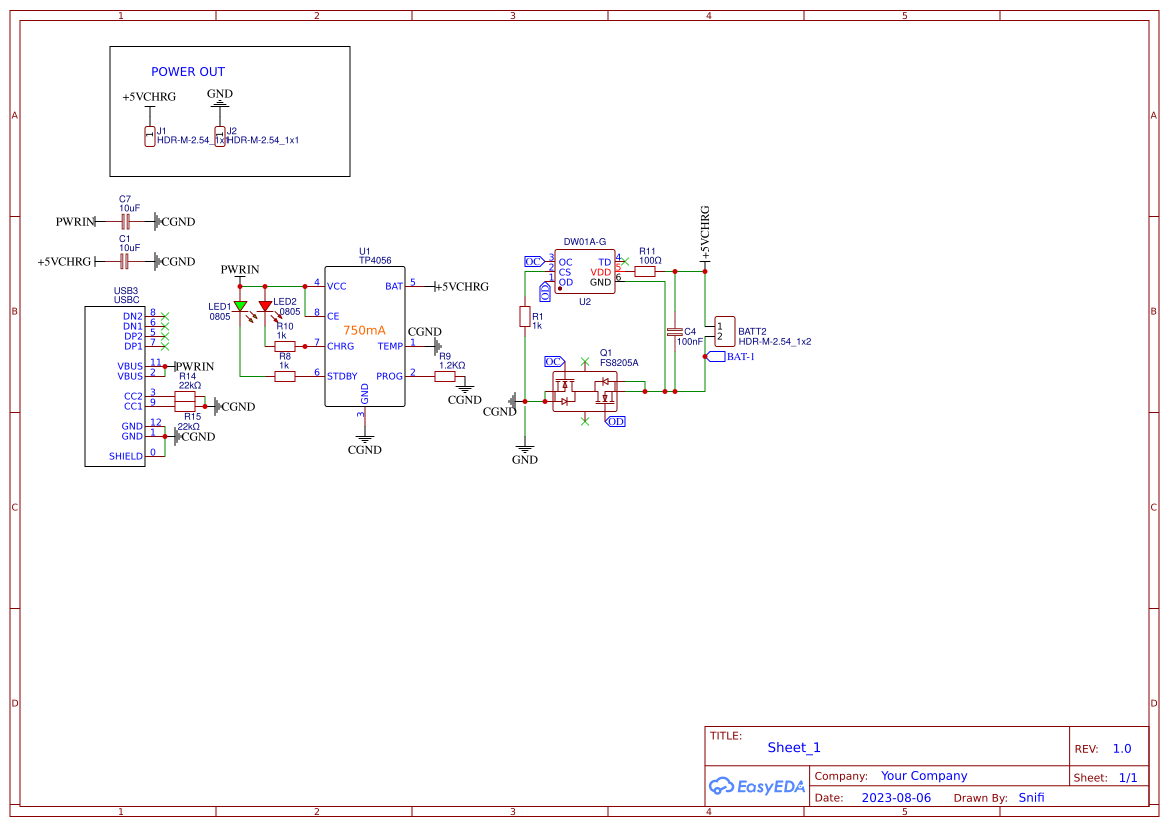Toggle the OD net flag below Q1

pos(614,421)
